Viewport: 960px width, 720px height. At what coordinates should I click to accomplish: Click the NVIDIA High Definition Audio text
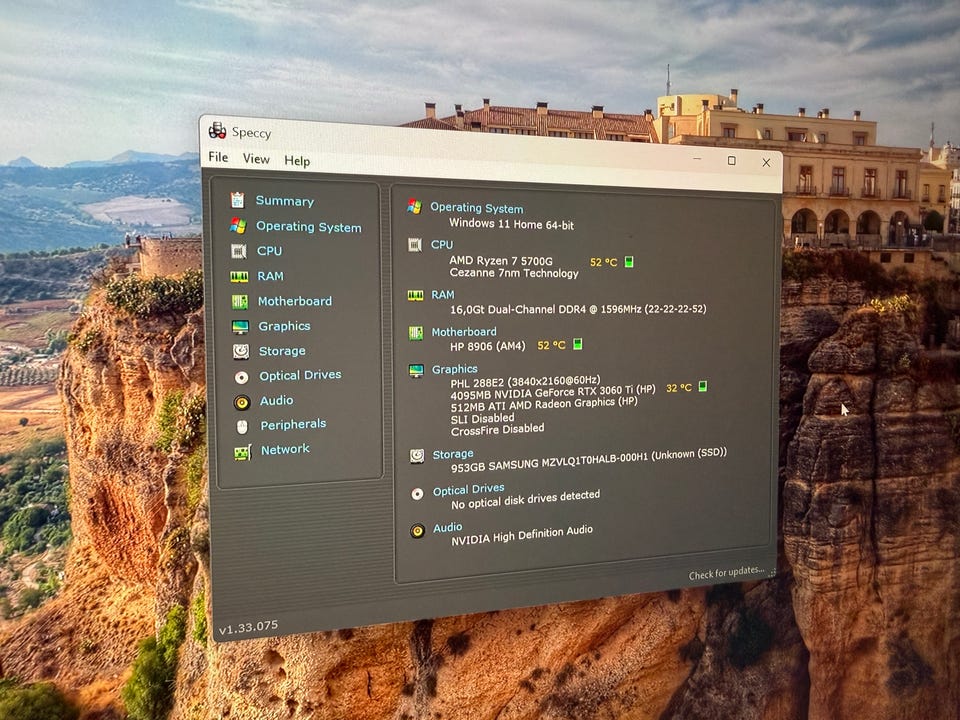(522, 534)
